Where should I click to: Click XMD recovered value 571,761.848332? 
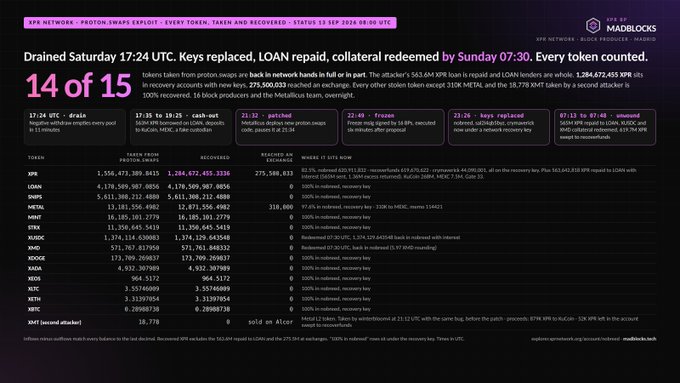(x=206, y=248)
